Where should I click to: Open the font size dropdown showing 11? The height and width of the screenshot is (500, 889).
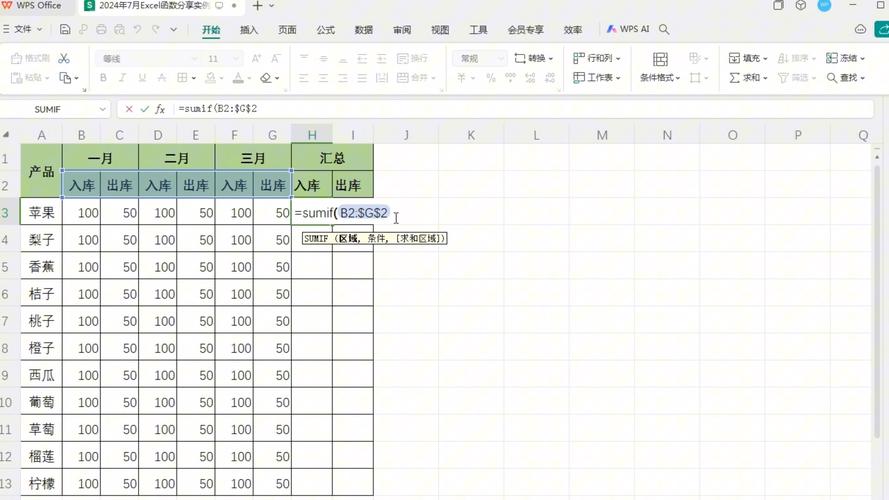(235, 58)
